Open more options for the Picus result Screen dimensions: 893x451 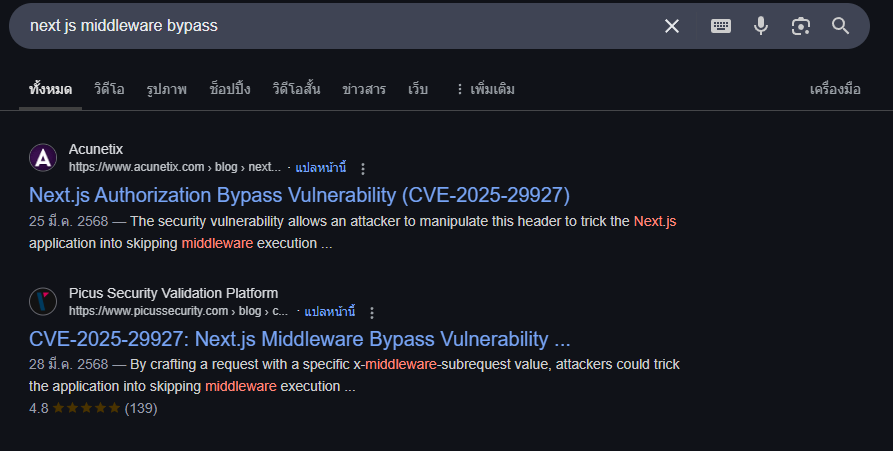(x=372, y=313)
